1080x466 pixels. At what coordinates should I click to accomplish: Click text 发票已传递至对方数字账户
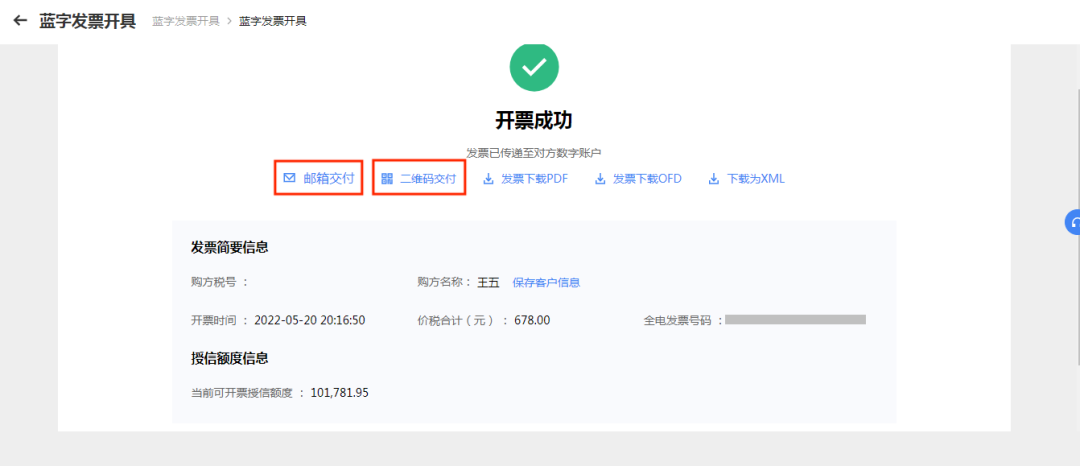[534, 152]
